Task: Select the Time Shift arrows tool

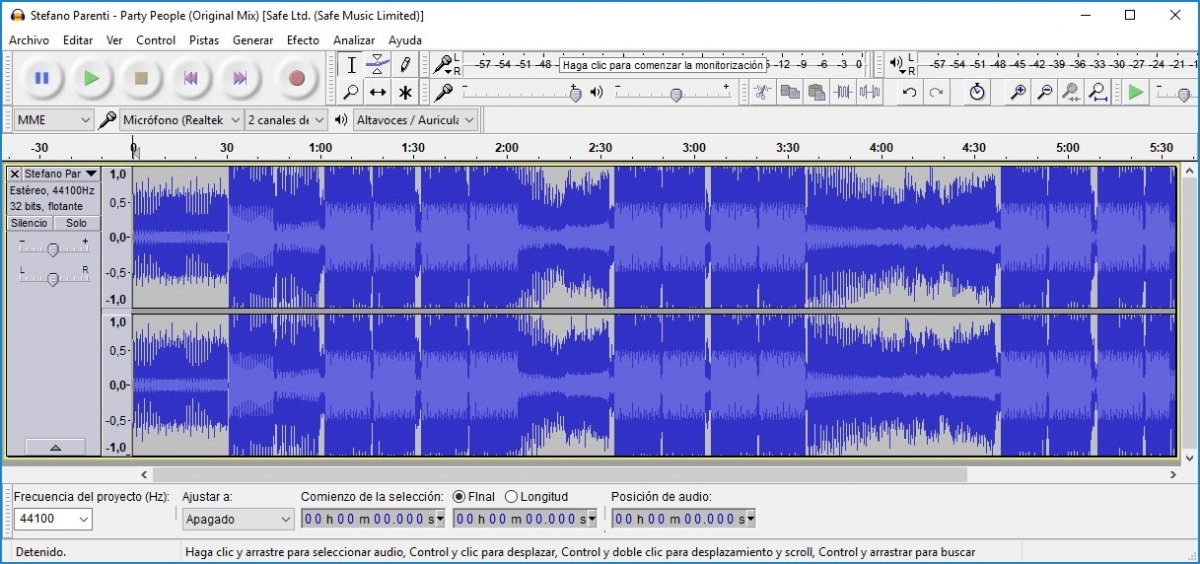Action: (x=377, y=92)
